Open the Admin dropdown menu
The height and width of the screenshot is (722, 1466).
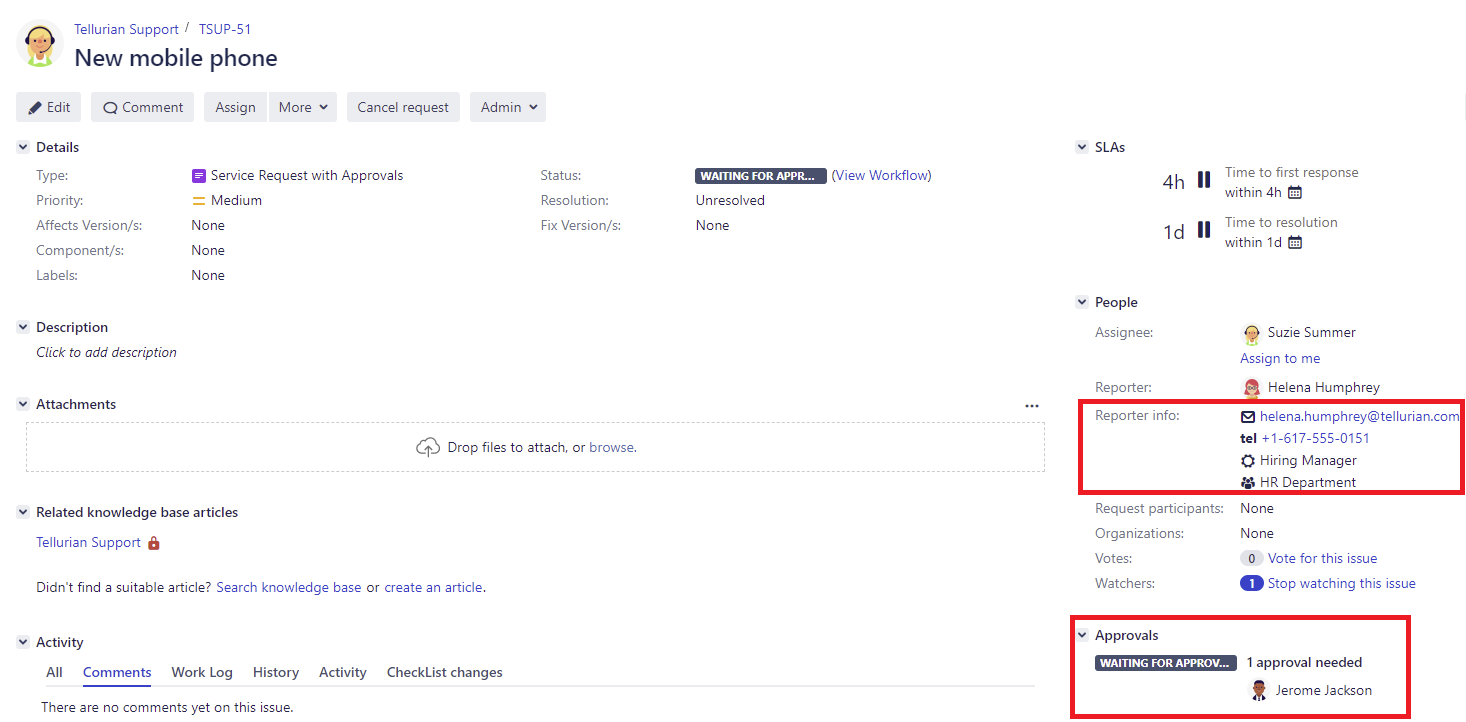(x=508, y=107)
